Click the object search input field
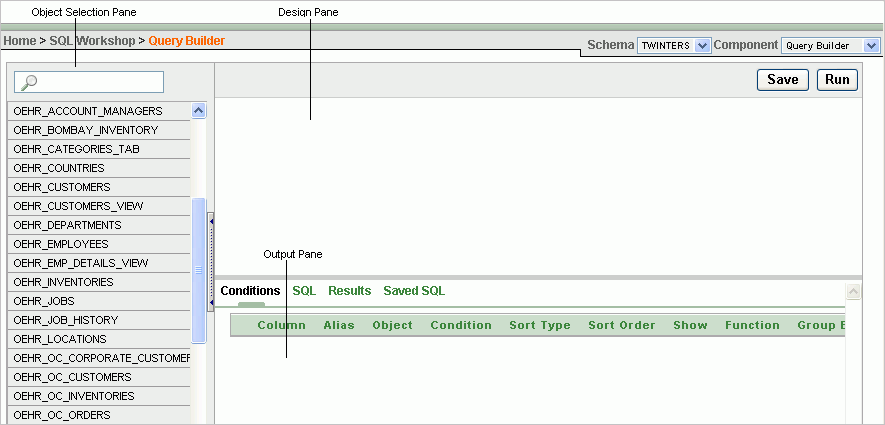Screen dimensions: 885x425 click(x=98, y=82)
